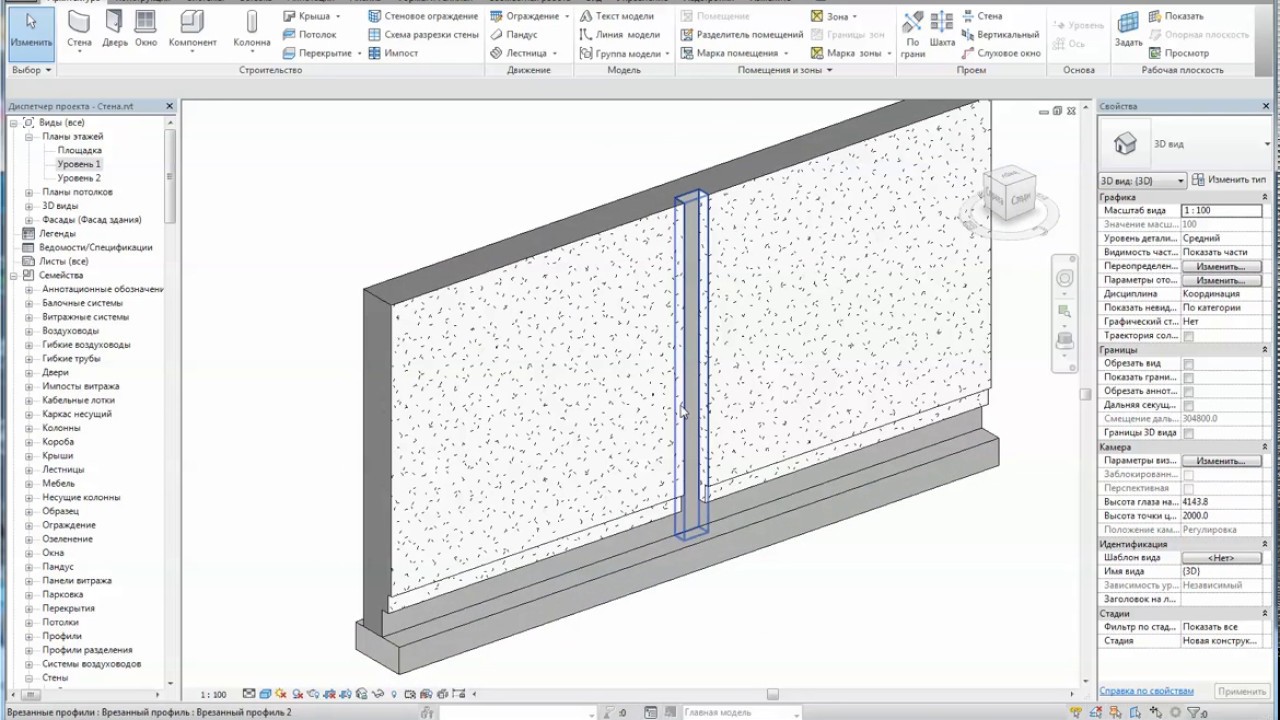This screenshot has height=720, width=1280.
Task: Open the Выбор dropdown under Modify
Action: [x=30, y=70]
